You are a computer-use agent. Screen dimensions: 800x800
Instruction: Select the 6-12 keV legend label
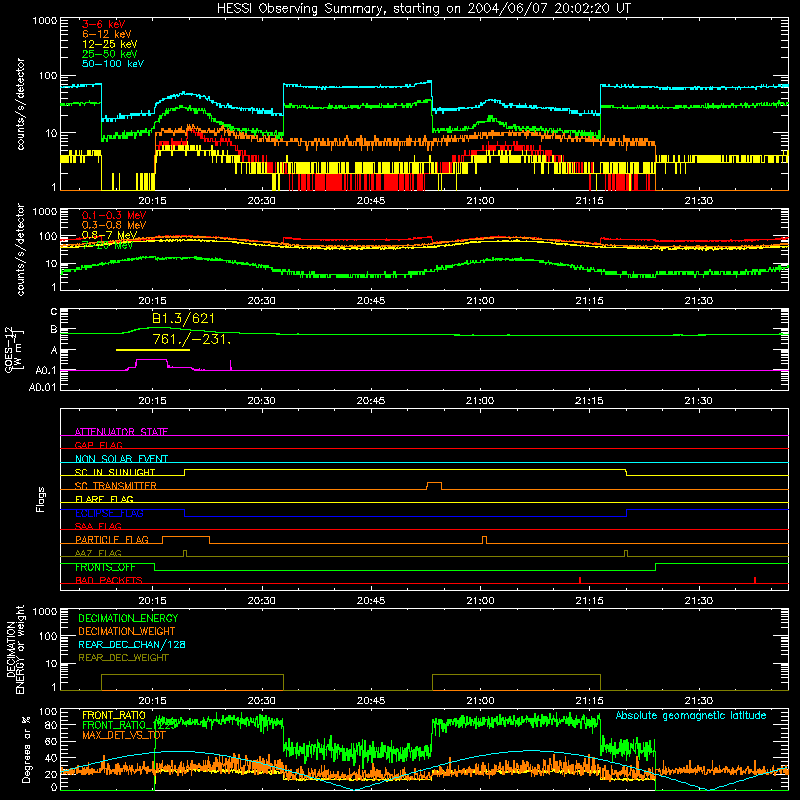coord(107,34)
